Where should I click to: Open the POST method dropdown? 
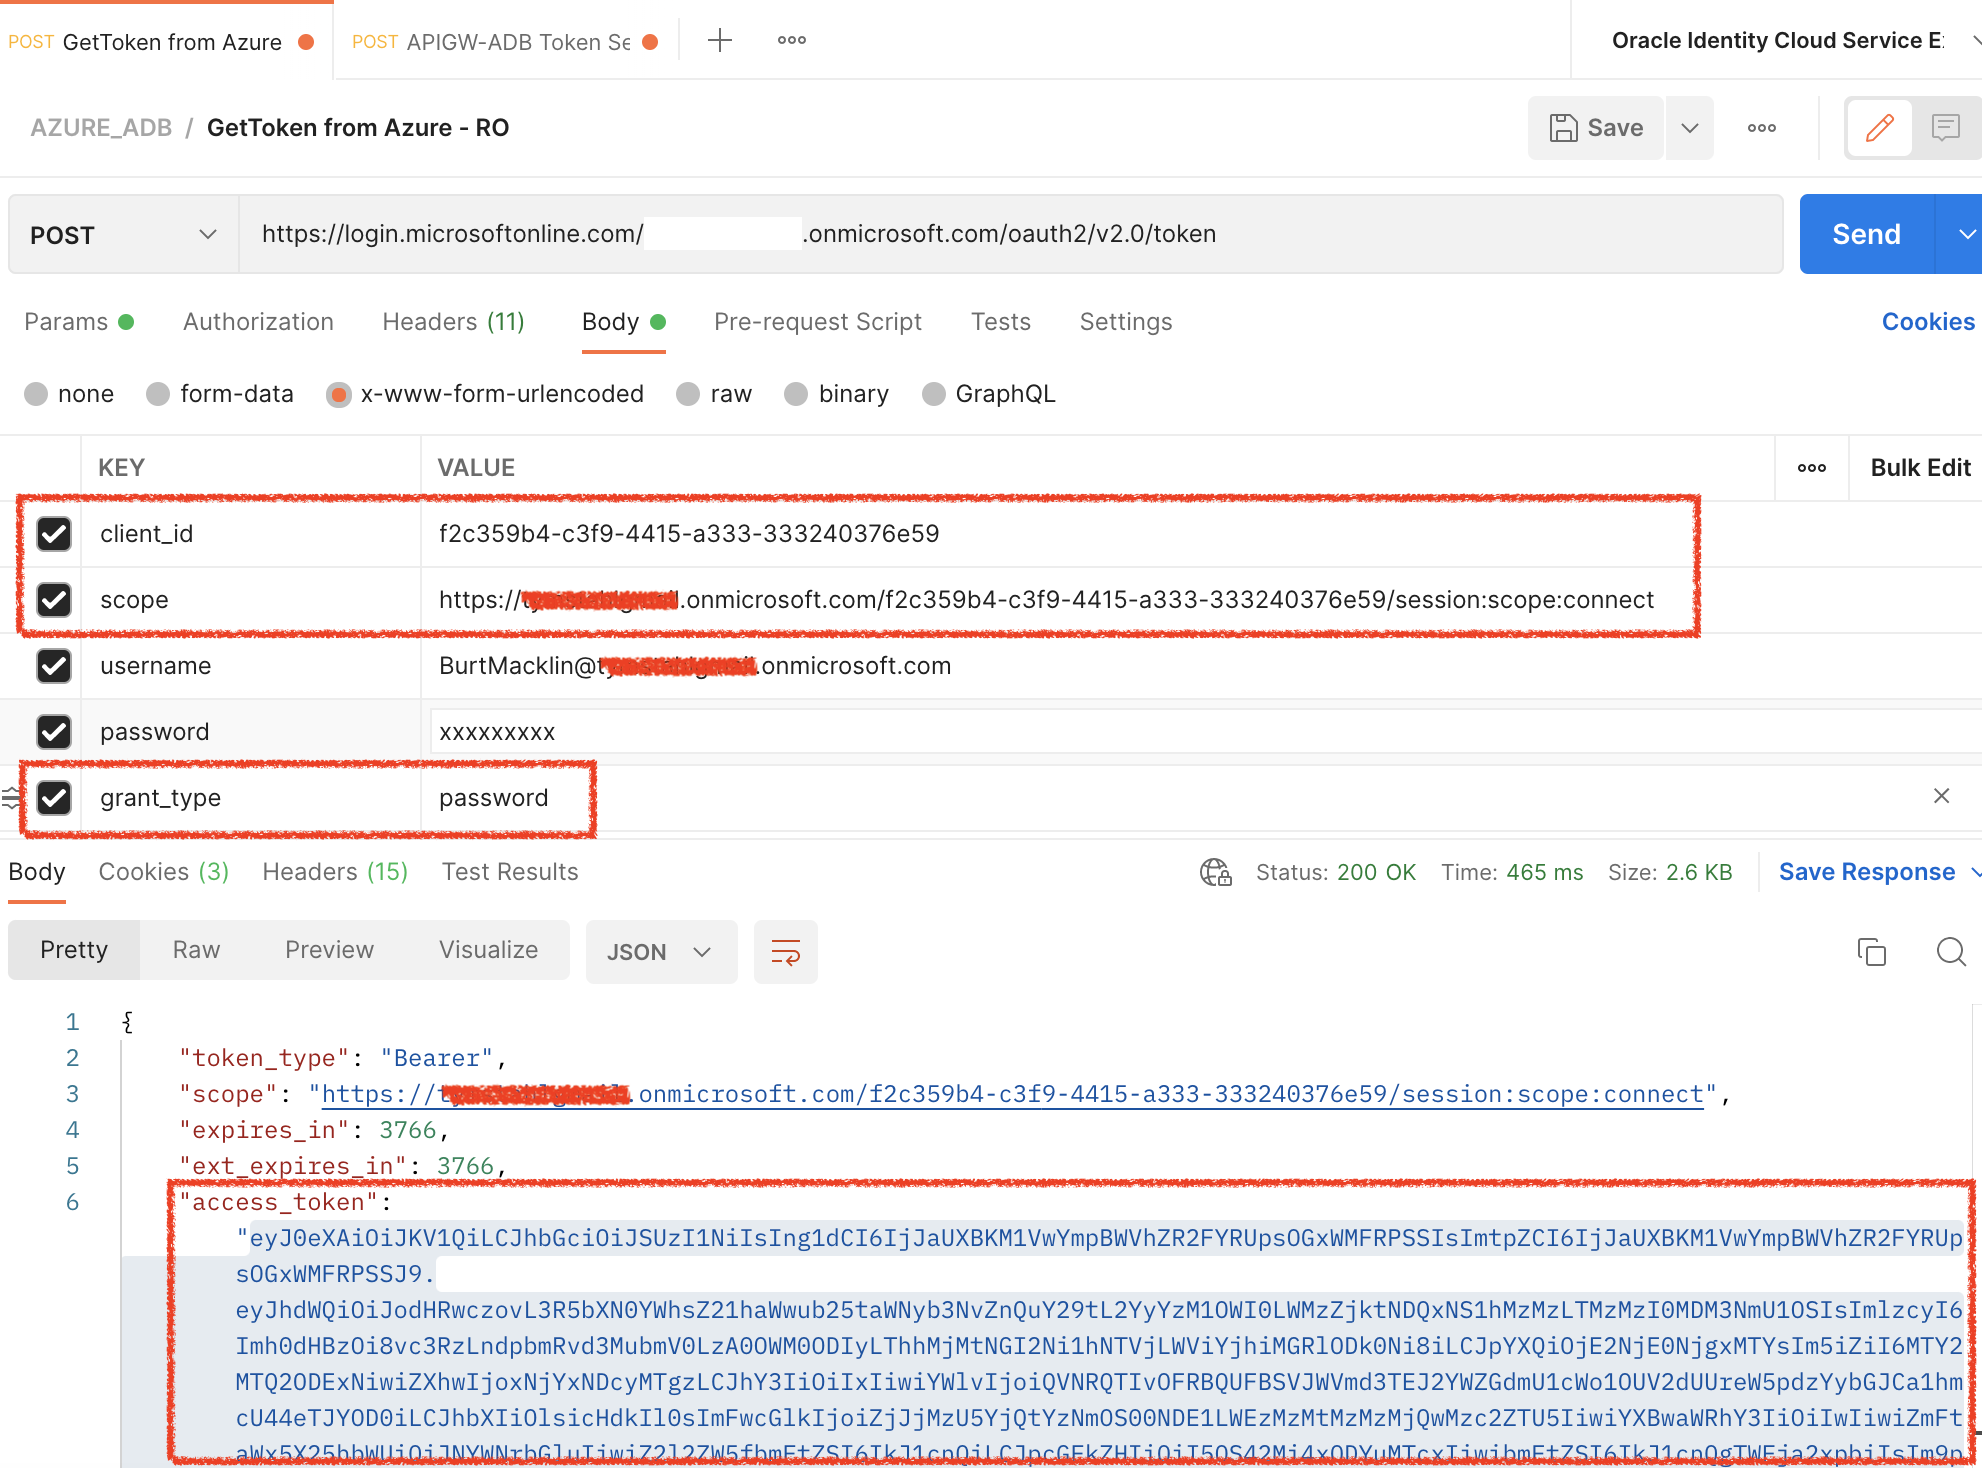(120, 233)
